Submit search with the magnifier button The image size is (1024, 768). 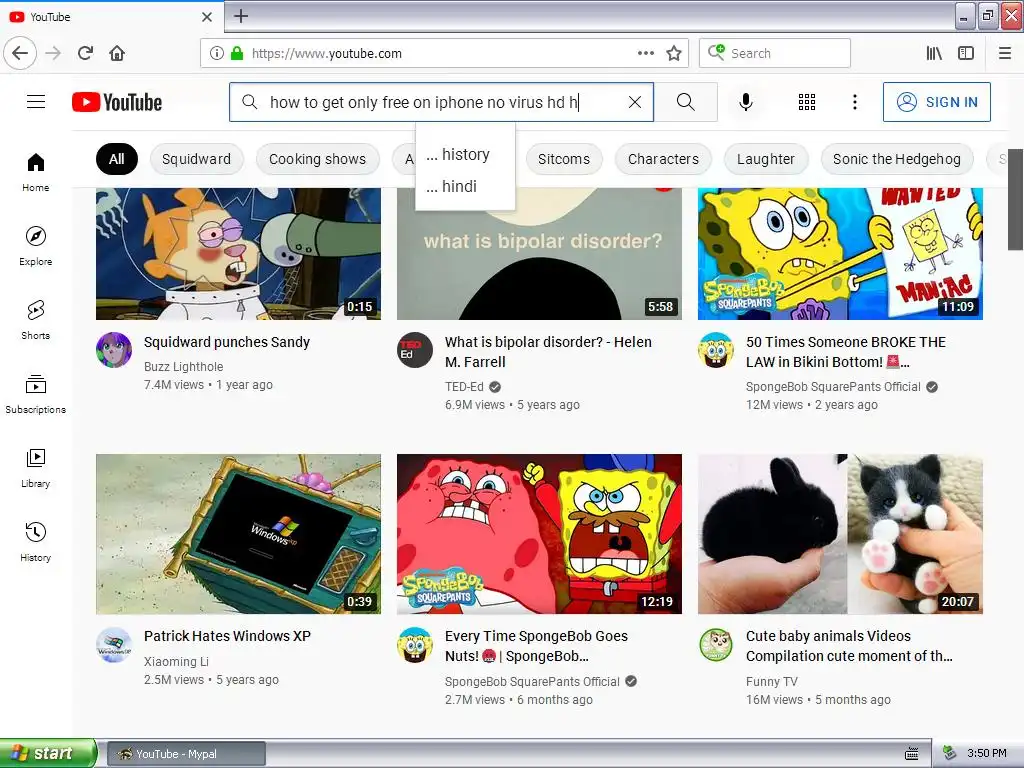[x=686, y=102]
